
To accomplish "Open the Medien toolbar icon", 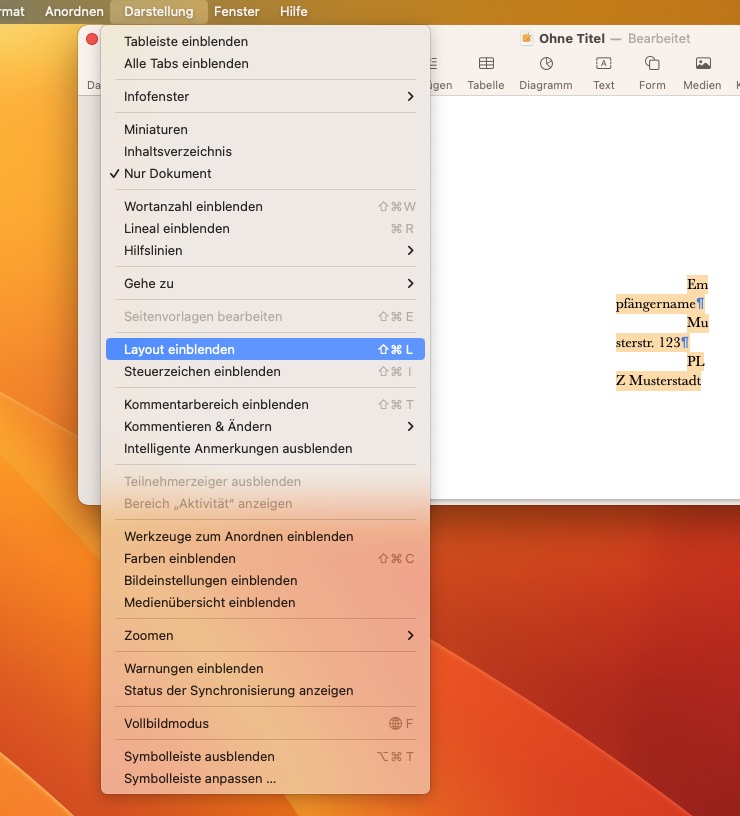I will [x=702, y=65].
